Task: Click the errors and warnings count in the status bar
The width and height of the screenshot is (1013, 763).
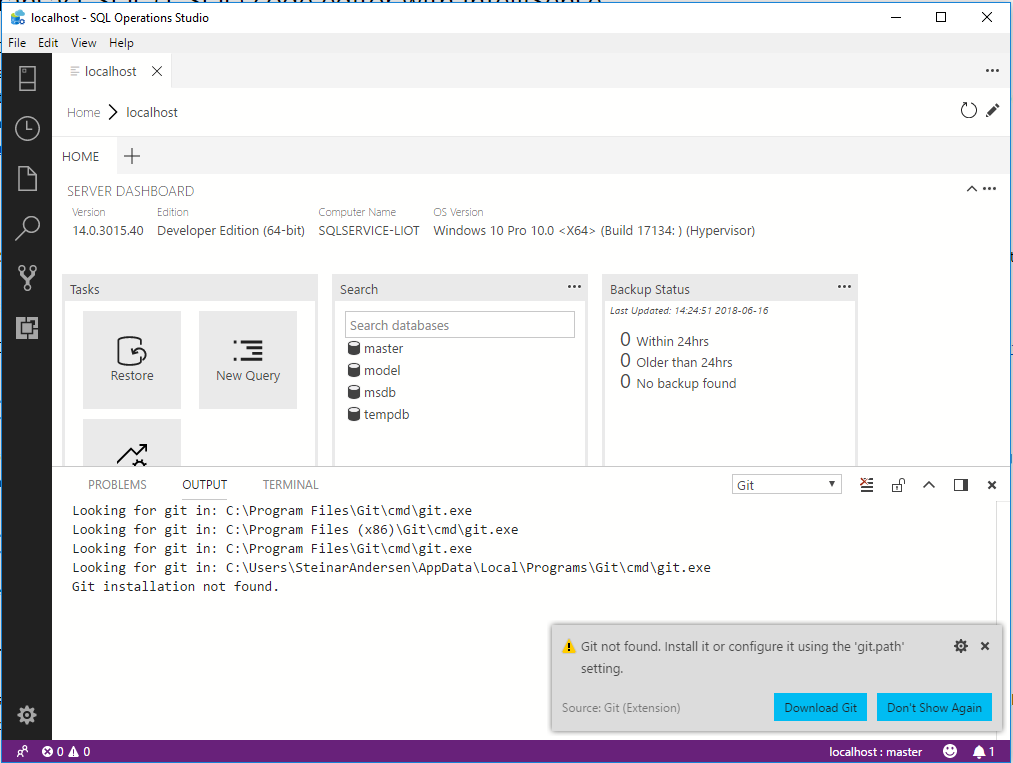Action: tap(66, 751)
